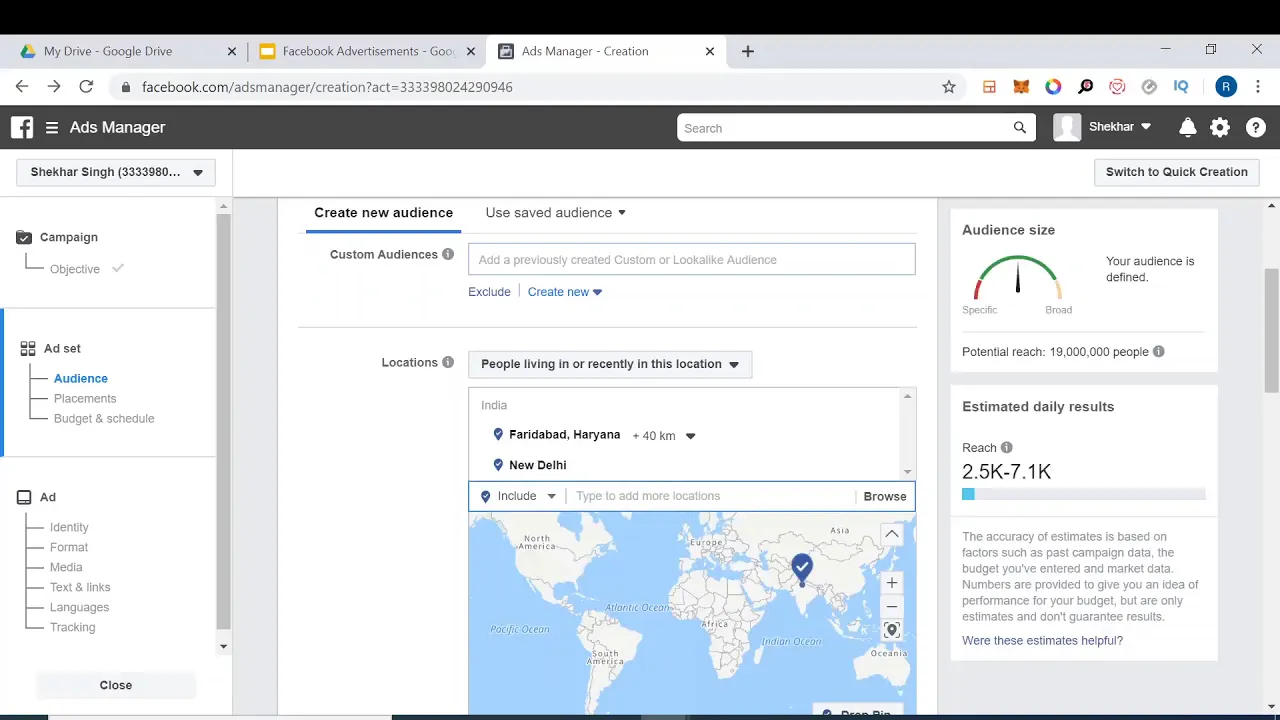Open a new browser tab

(748, 51)
